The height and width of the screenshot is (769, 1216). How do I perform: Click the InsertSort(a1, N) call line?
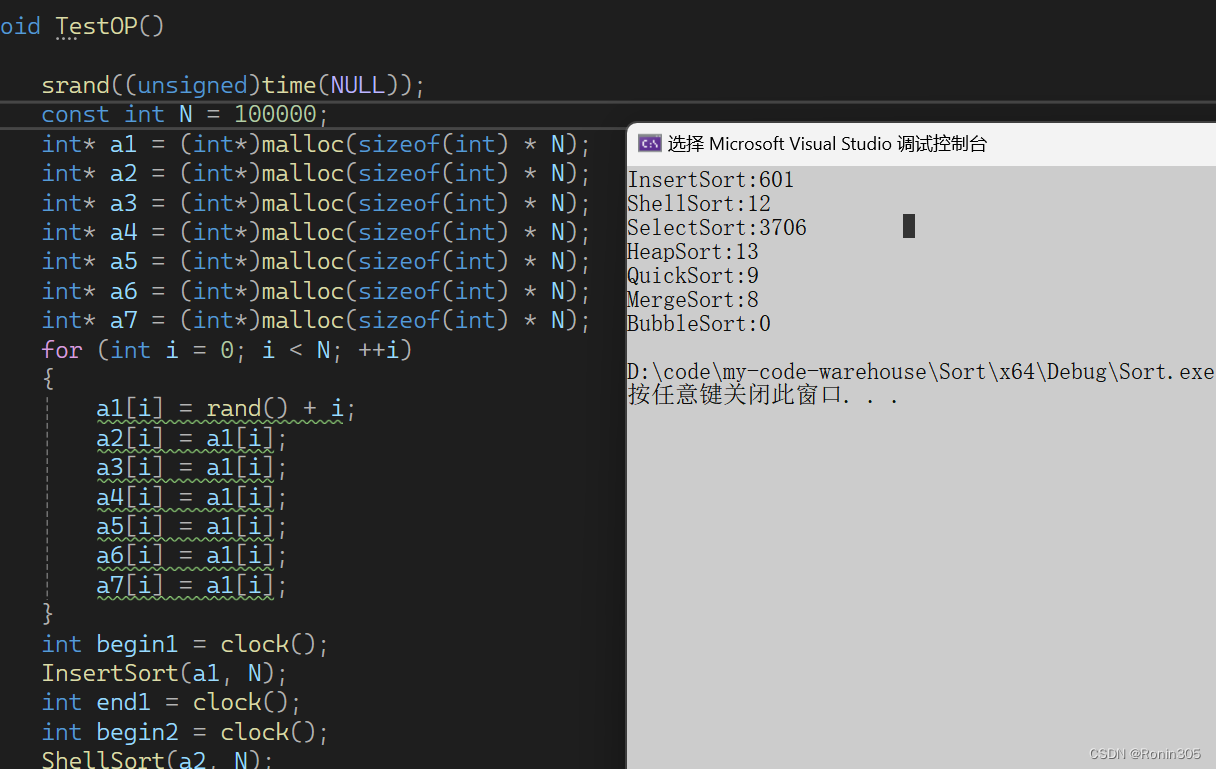[x=164, y=673]
